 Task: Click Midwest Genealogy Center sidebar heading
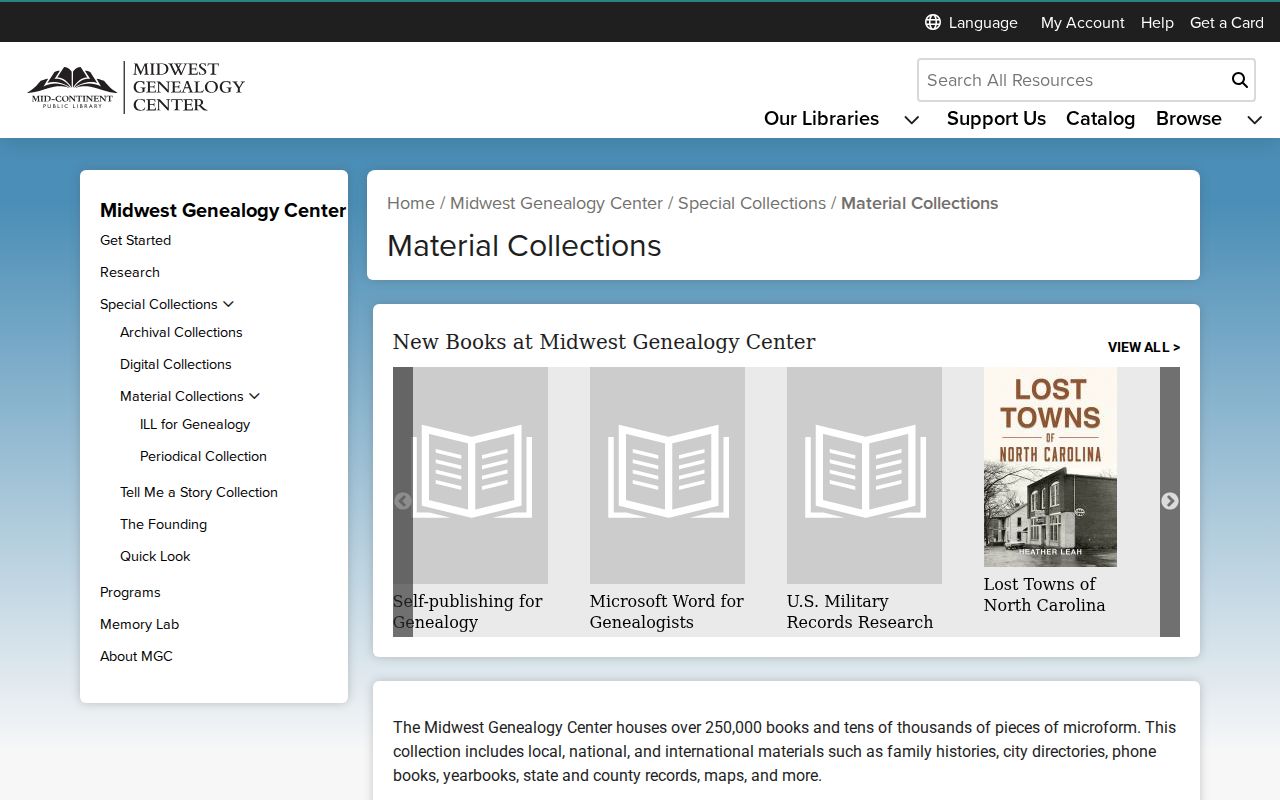(x=223, y=210)
